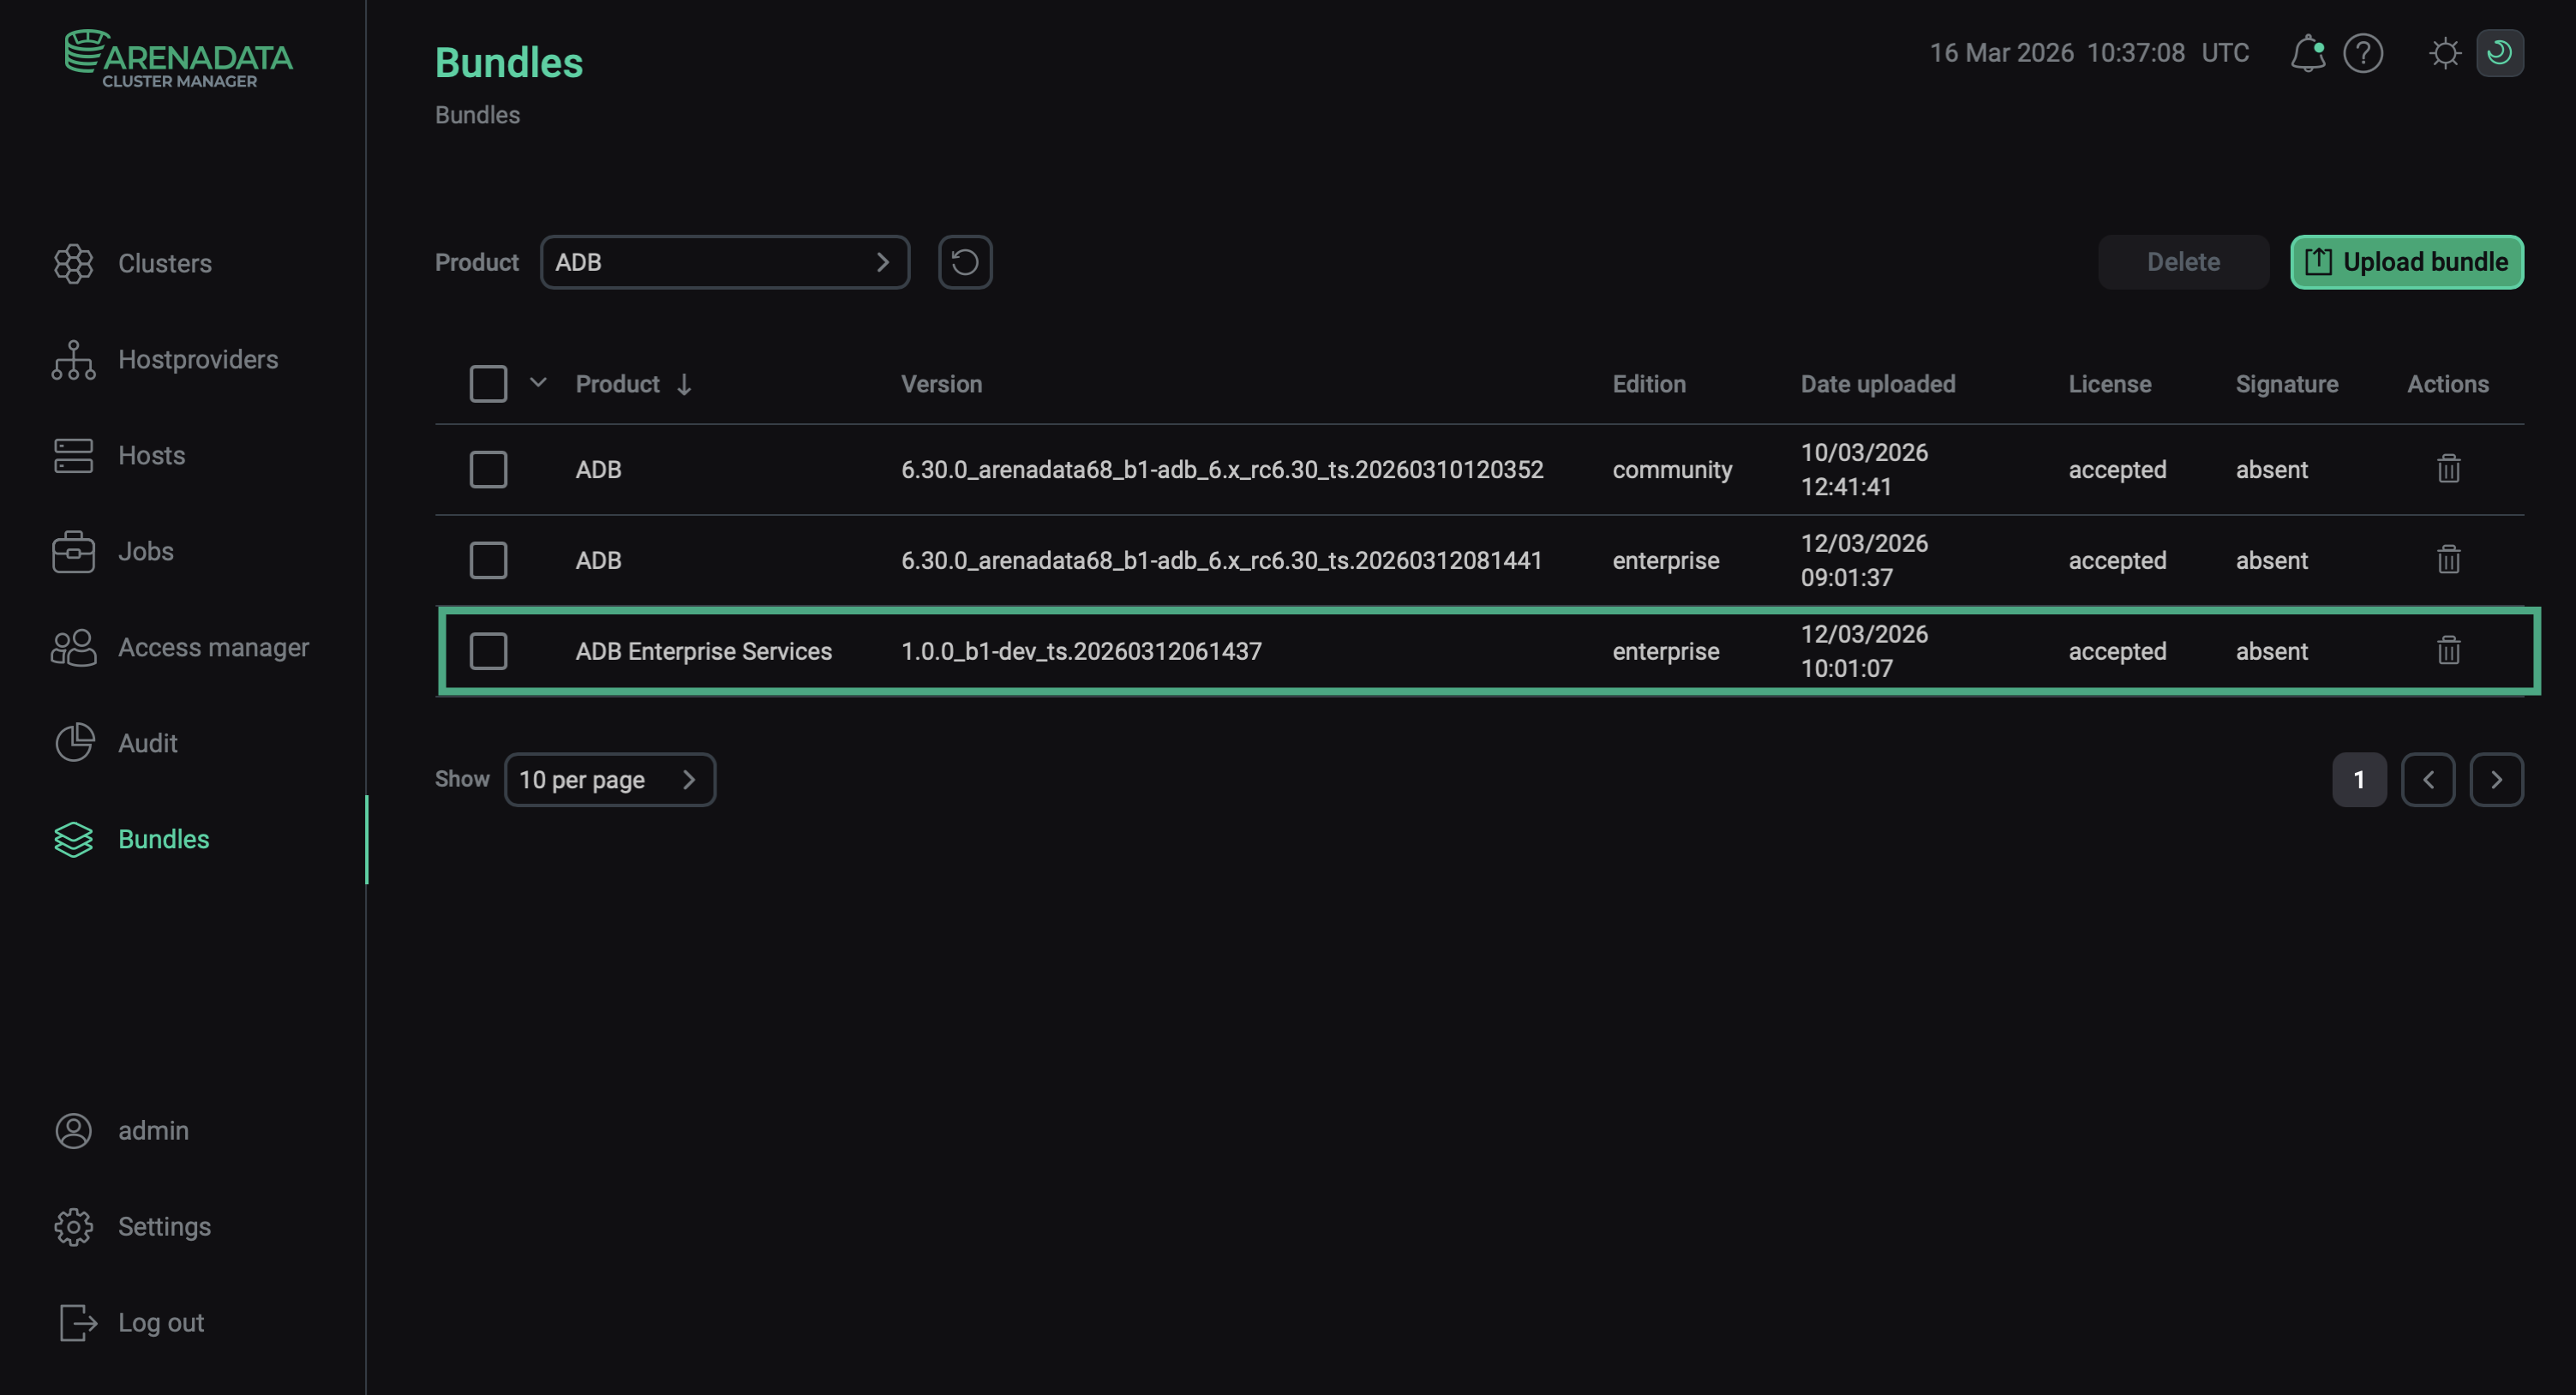
Task: Click the Log out link
Action: 160,1322
